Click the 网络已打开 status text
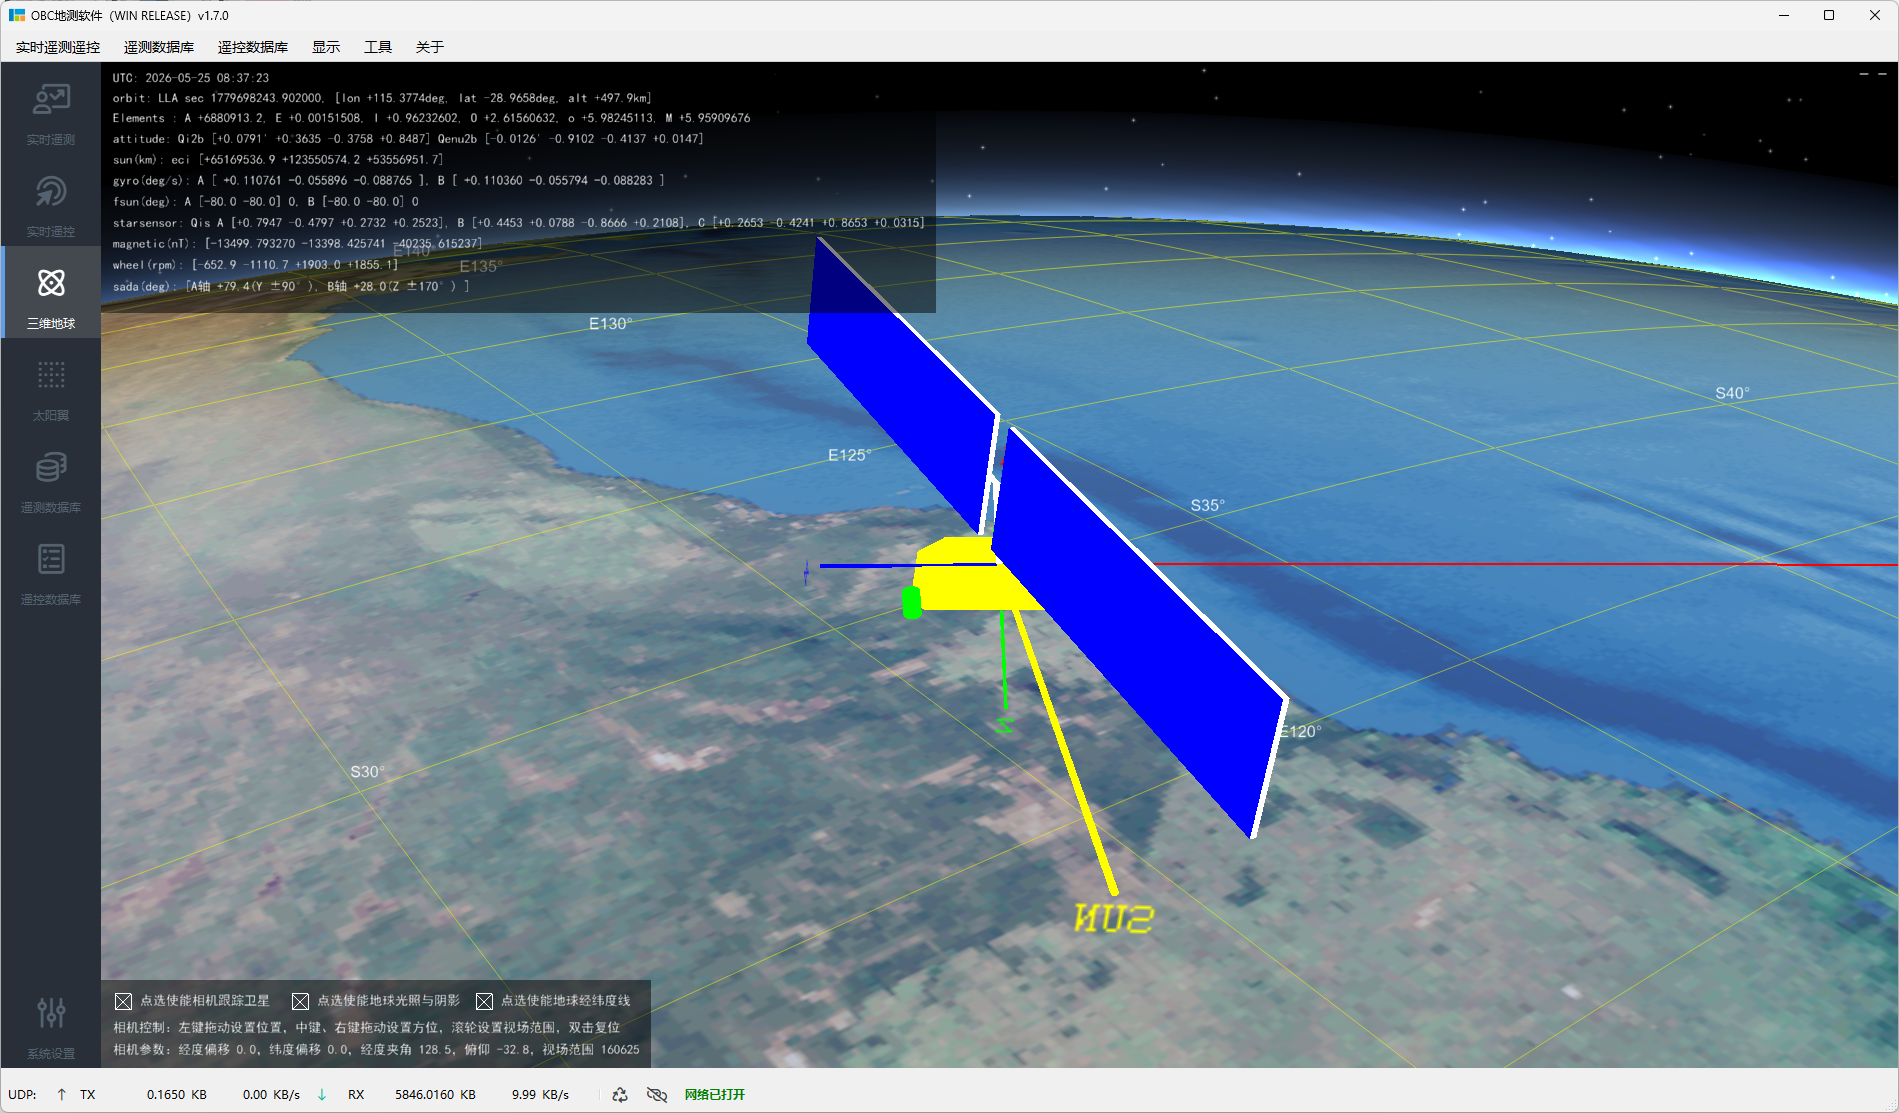The image size is (1899, 1113). (715, 1095)
